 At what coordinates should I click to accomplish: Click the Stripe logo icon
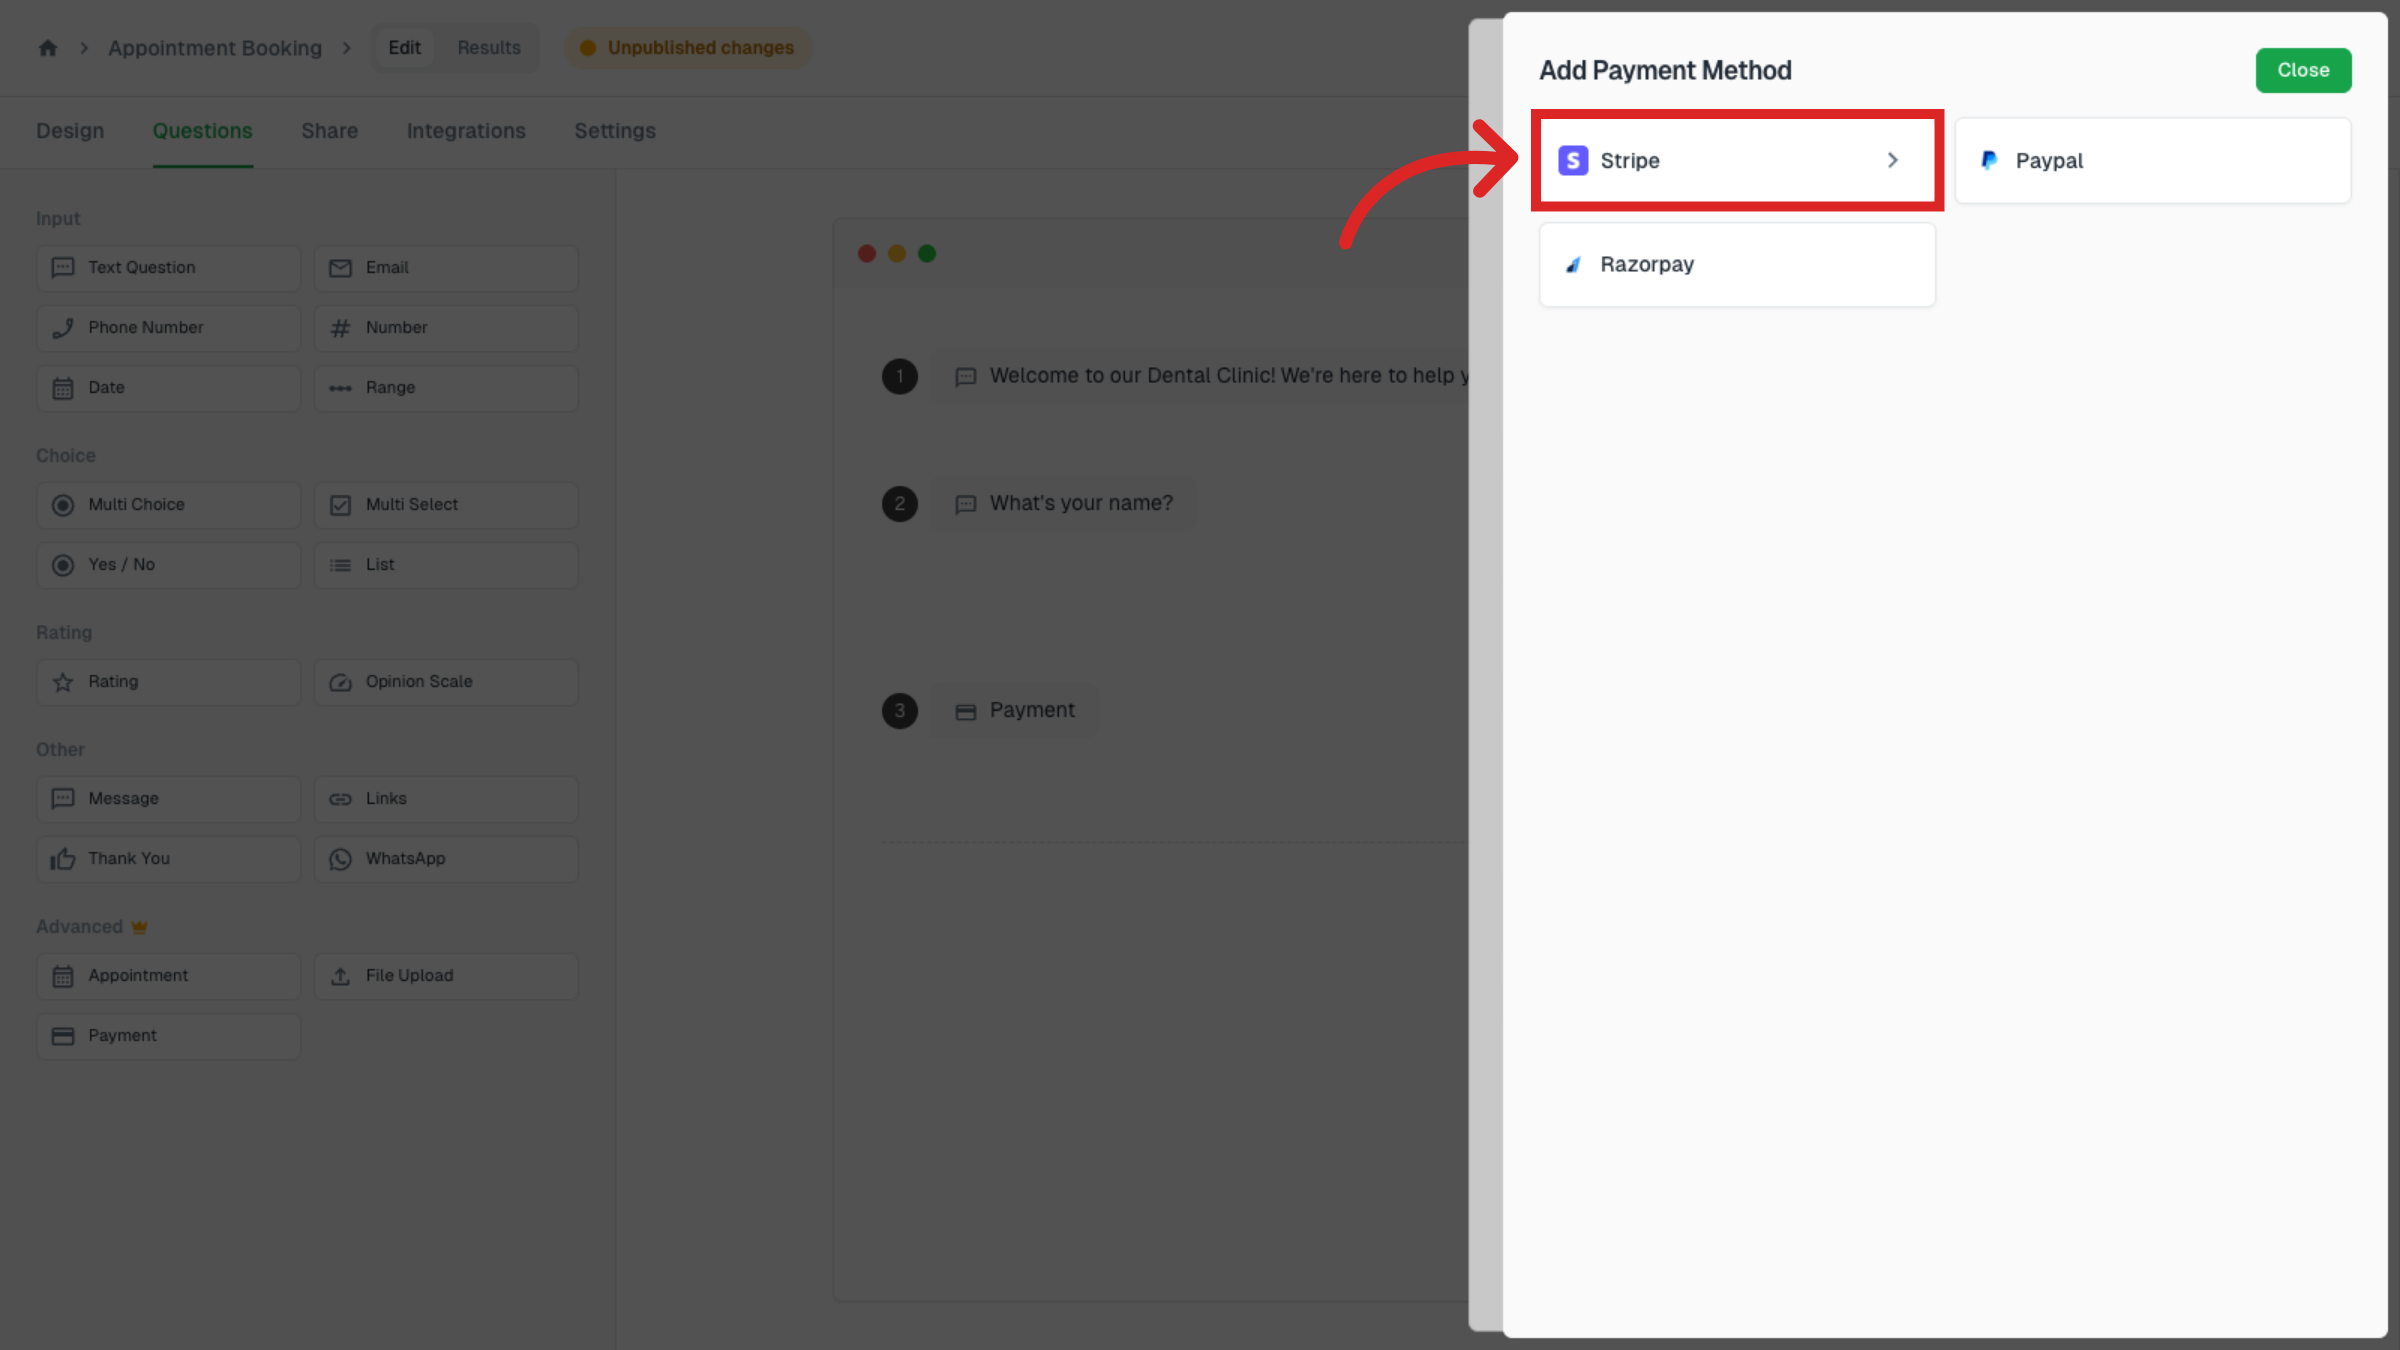pyautogui.click(x=1573, y=160)
